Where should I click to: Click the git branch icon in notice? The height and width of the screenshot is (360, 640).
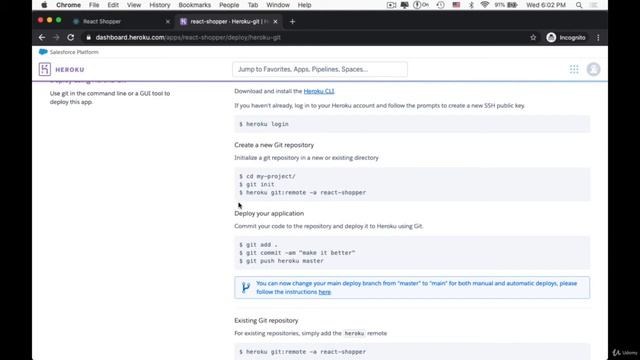click(245, 287)
